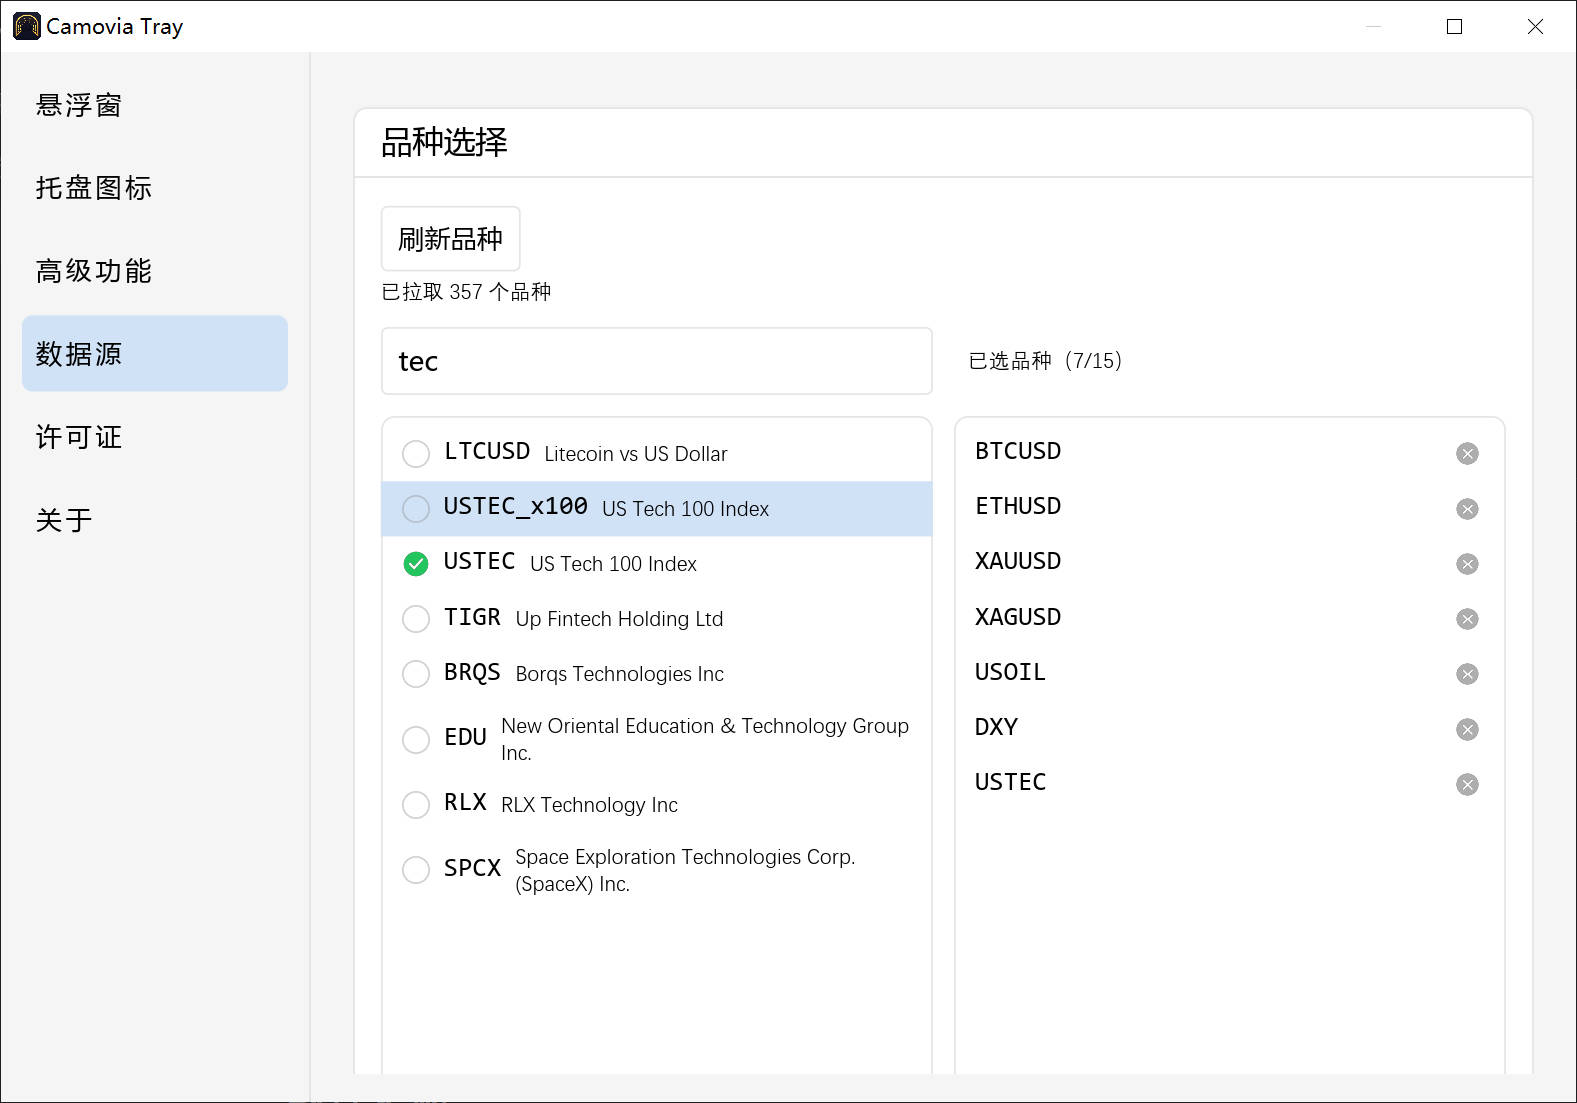This screenshot has height=1103, width=1577.
Task: Click USOIL in the selected list
Action: pos(1010,672)
